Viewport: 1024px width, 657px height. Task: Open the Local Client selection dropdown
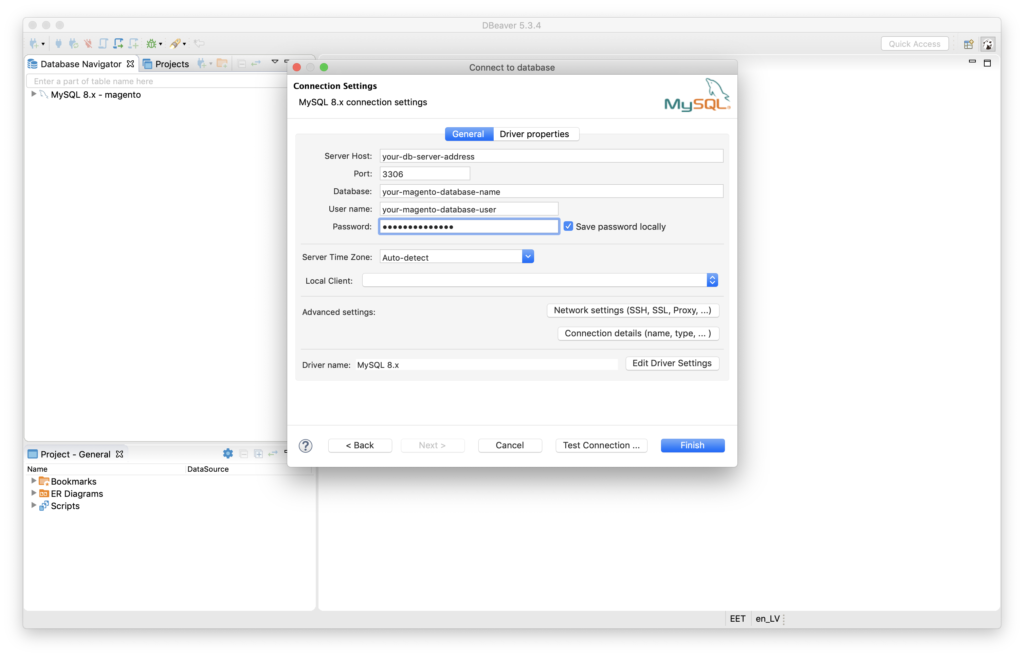711,280
